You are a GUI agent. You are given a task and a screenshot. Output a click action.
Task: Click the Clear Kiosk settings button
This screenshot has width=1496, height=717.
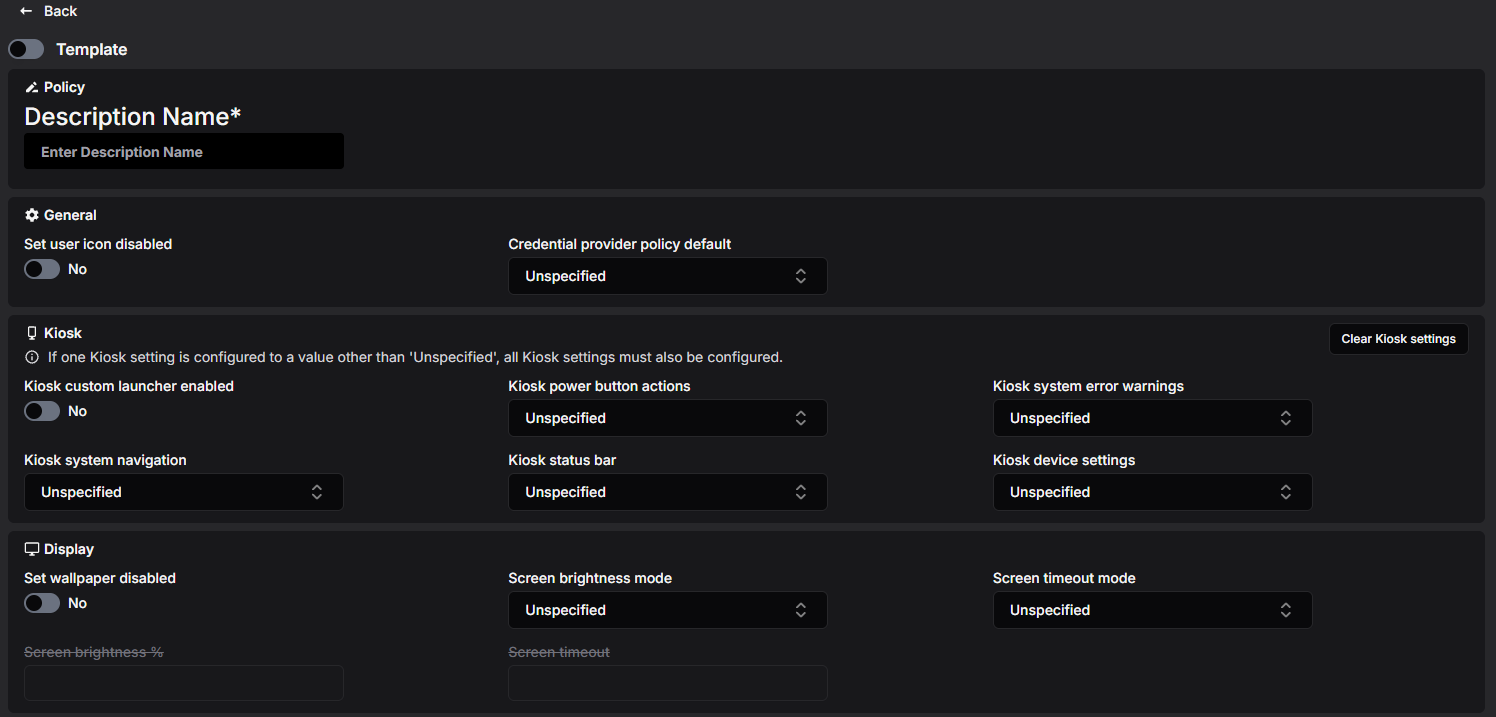pyautogui.click(x=1398, y=339)
